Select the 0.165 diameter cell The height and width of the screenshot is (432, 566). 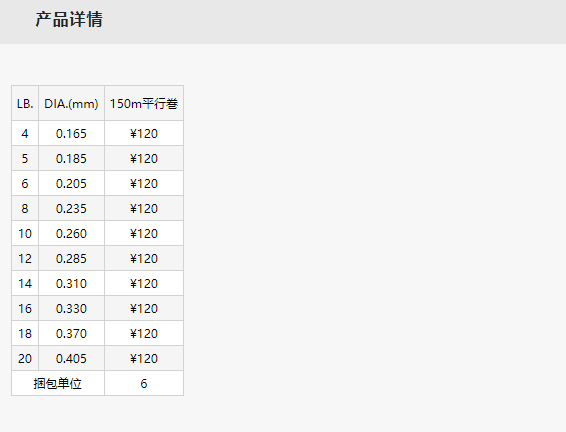point(71,134)
